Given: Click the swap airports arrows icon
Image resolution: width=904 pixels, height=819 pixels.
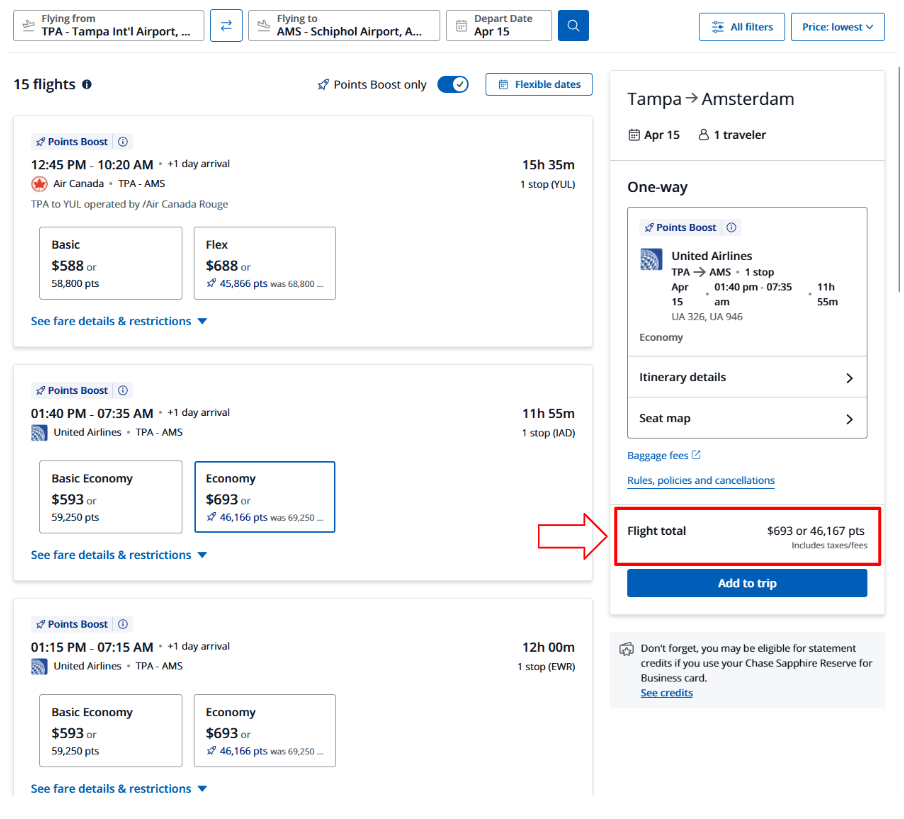Looking at the screenshot, I should [226, 26].
